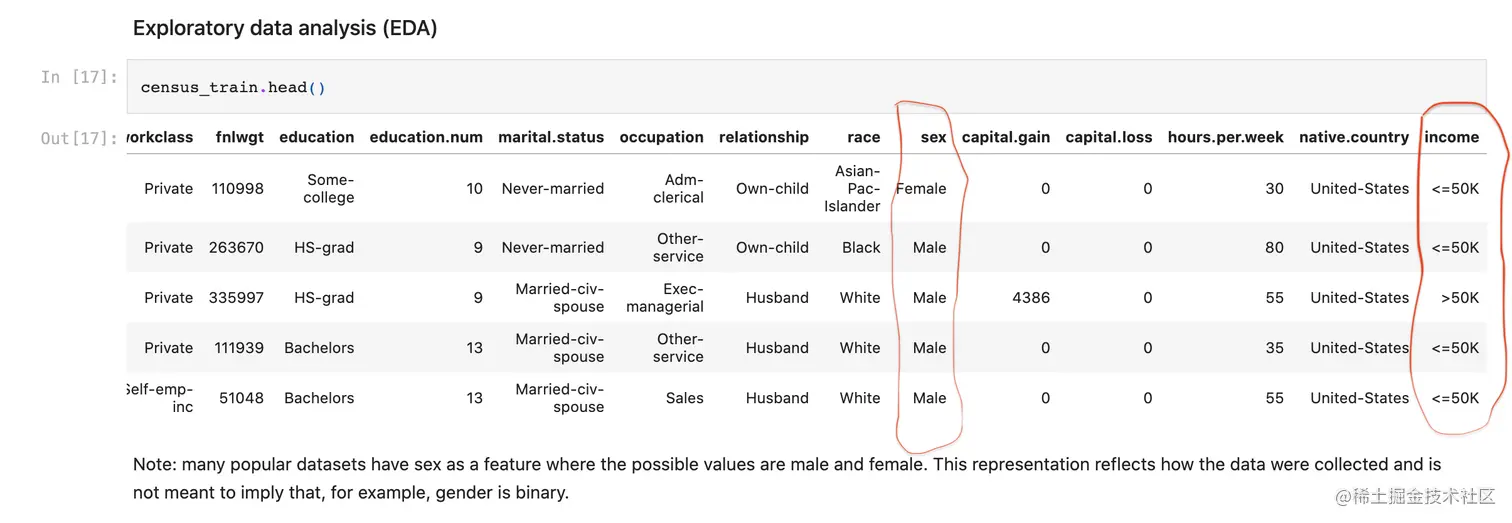
Task: Click the race column header
Action: [x=863, y=137]
